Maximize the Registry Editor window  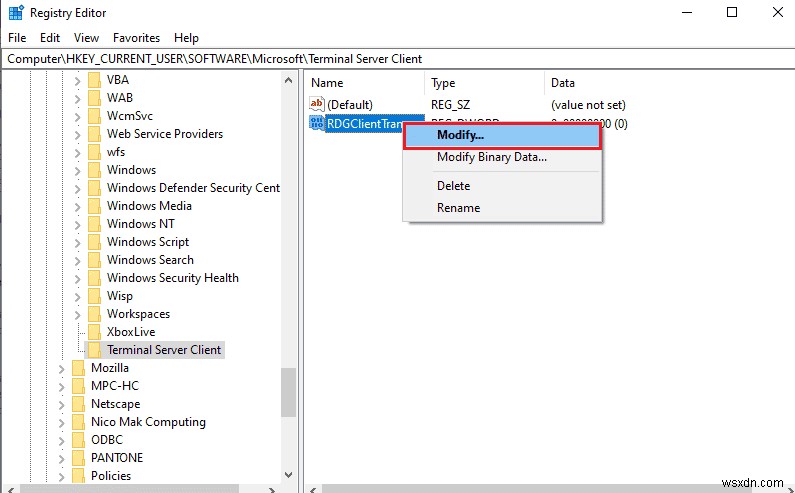click(732, 12)
